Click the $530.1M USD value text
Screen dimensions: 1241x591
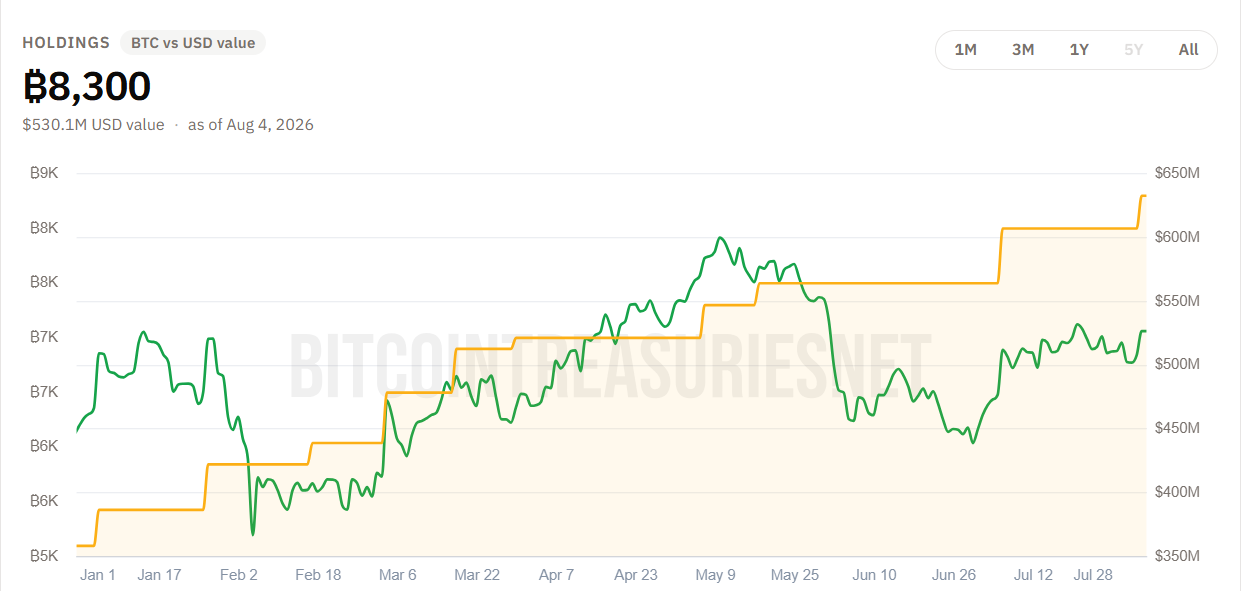[x=93, y=125]
